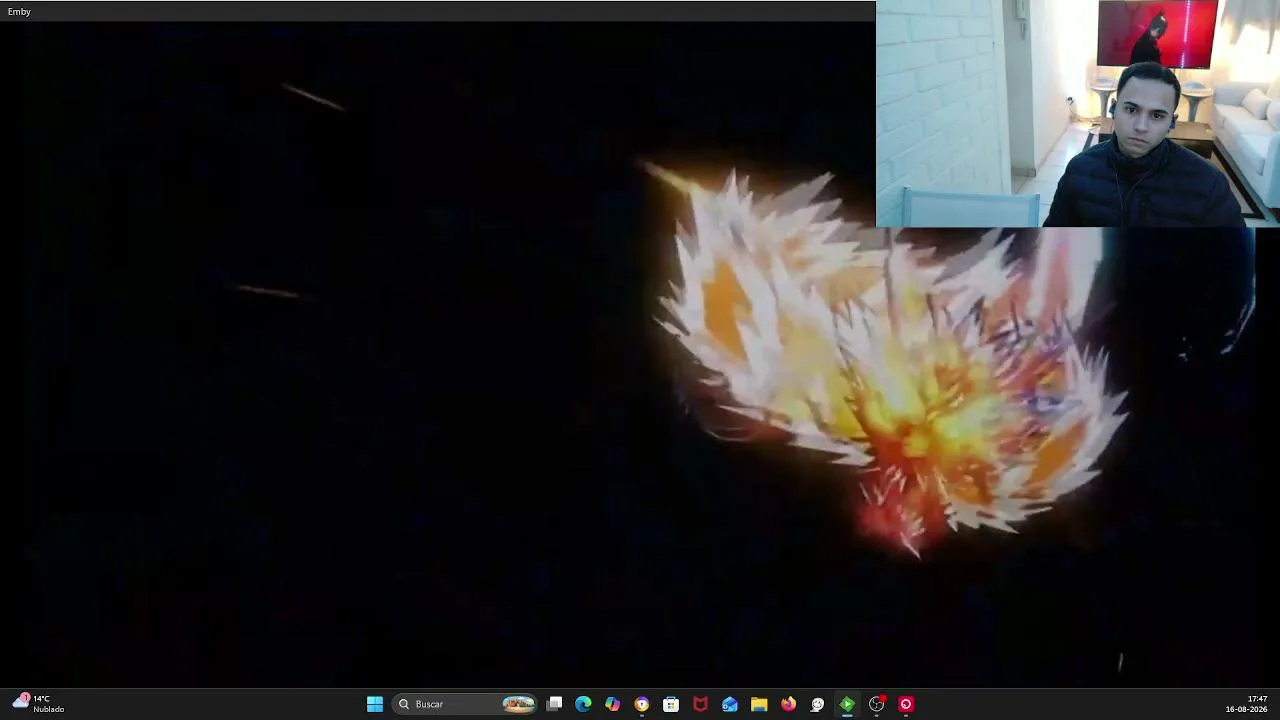Viewport: 1280px width, 720px height.
Task: Switch to OBS Studio on the taskbar
Action: pyautogui.click(x=876, y=704)
